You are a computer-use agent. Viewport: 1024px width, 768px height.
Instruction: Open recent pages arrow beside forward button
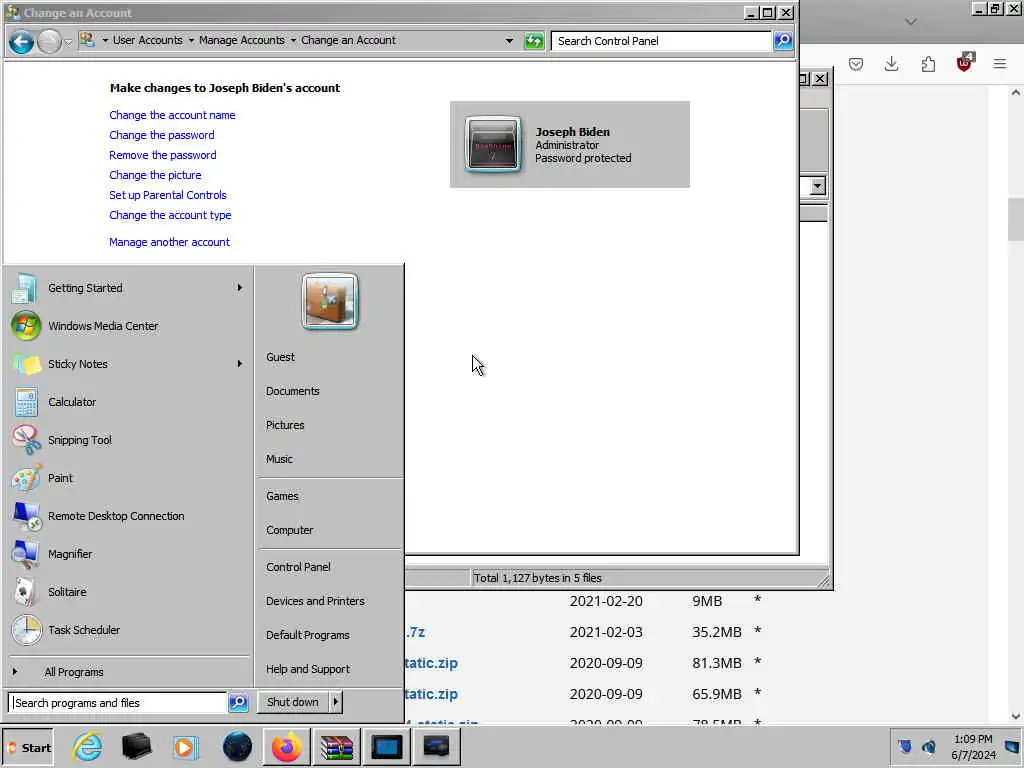click(x=68, y=42)
